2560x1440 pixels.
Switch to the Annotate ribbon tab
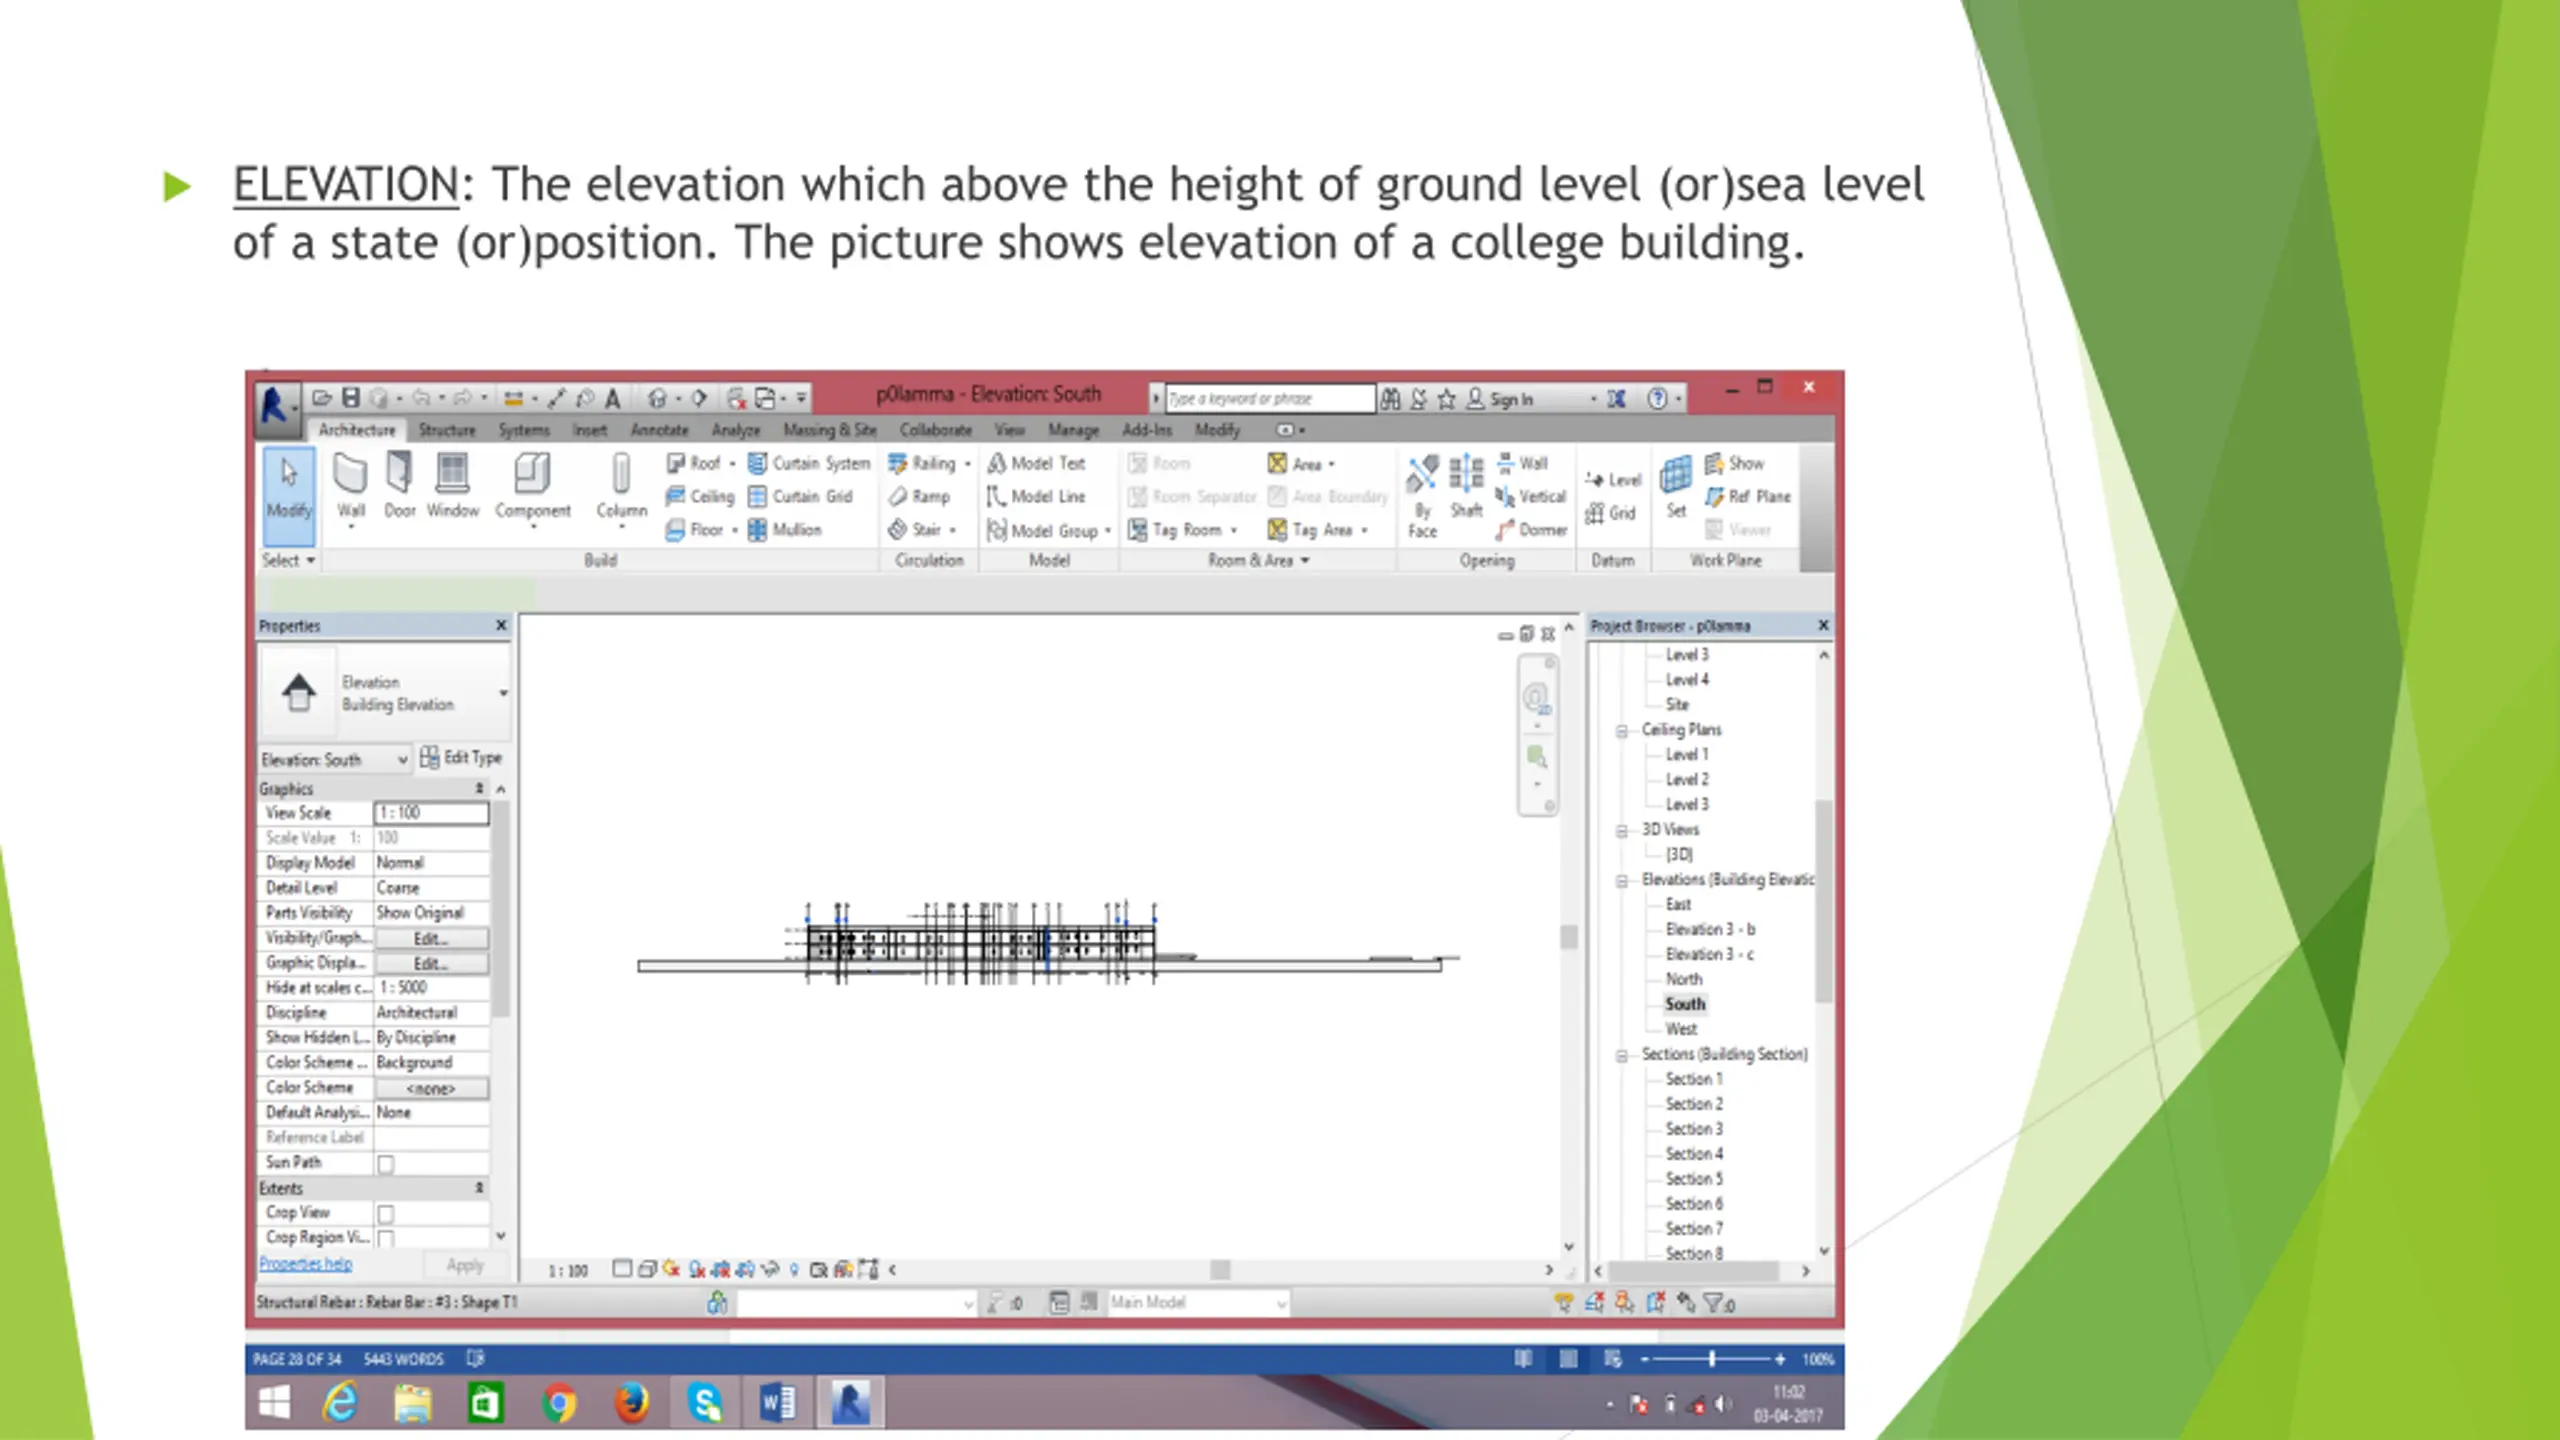click(659, 430)
